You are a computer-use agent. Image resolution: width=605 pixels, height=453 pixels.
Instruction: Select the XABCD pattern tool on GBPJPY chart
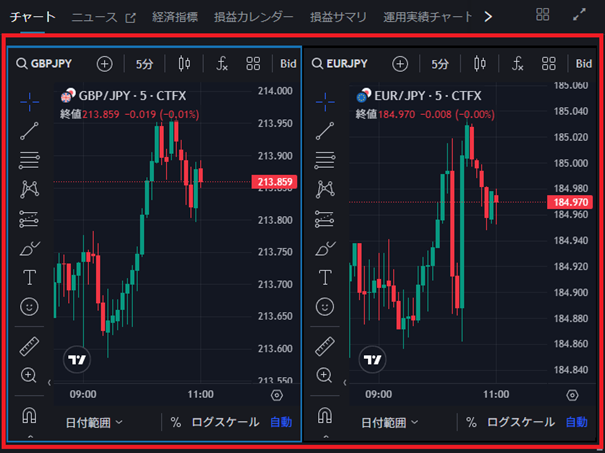pos(29,189)
